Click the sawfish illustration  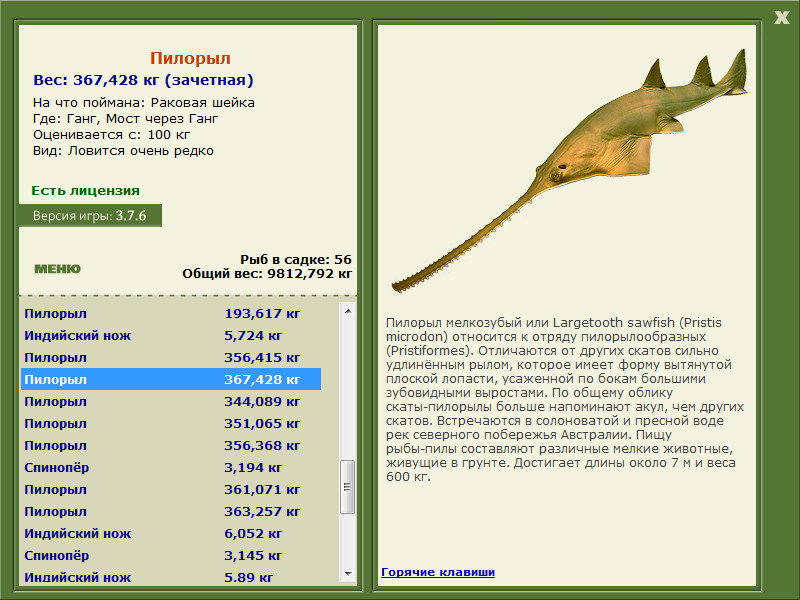coord(569,171)
